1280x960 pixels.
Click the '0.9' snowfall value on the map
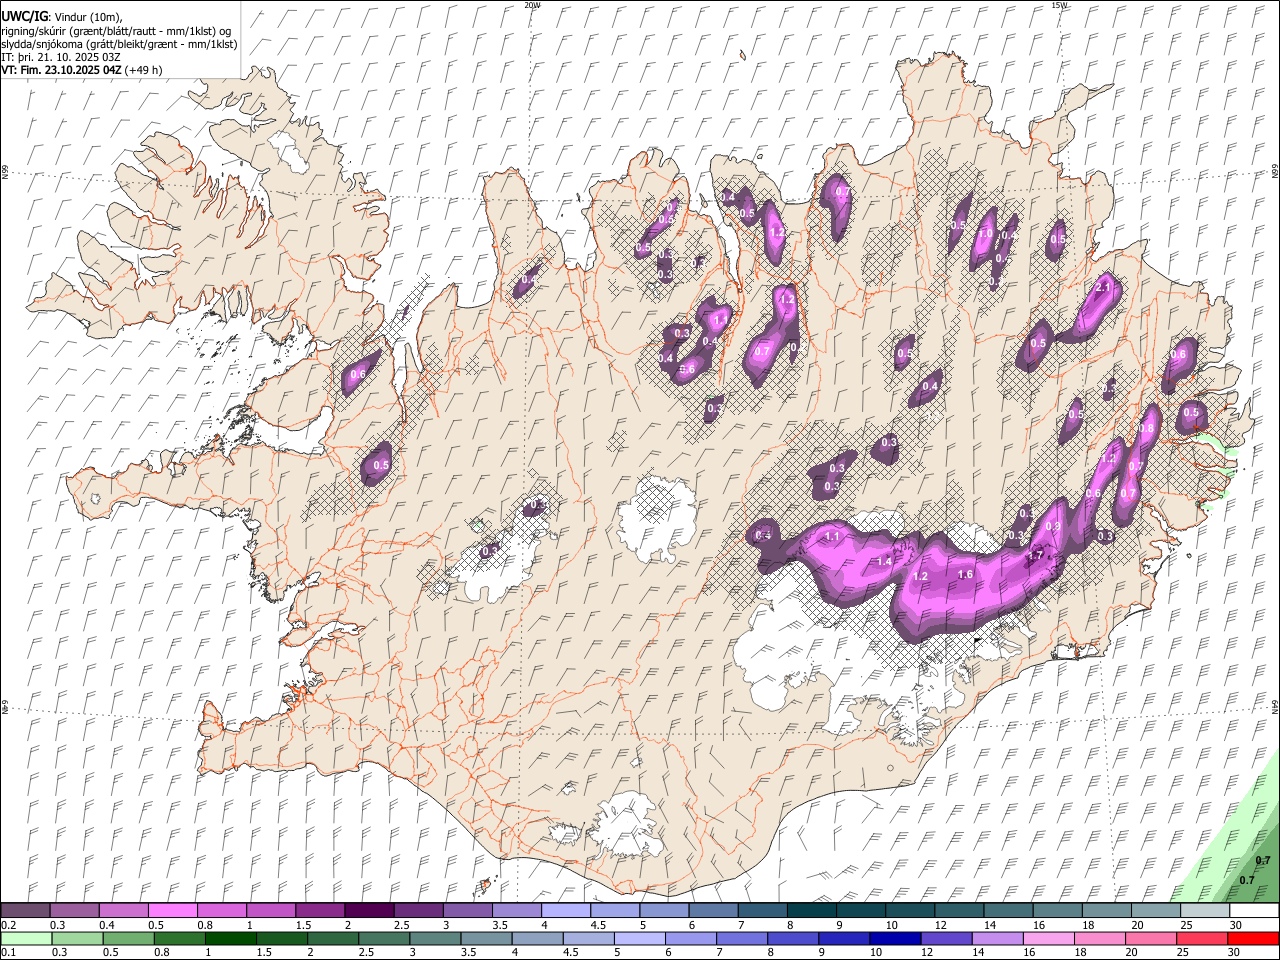1052,527
